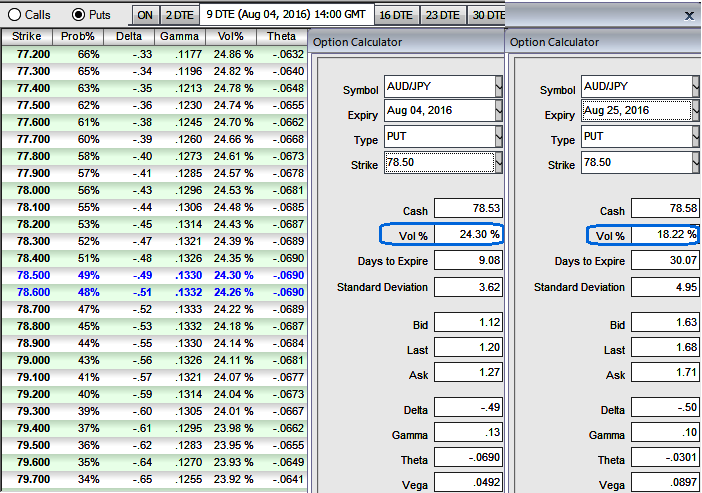702x493 pixels.
Task: Close the panel with the X button
Action: click(688, 15)
